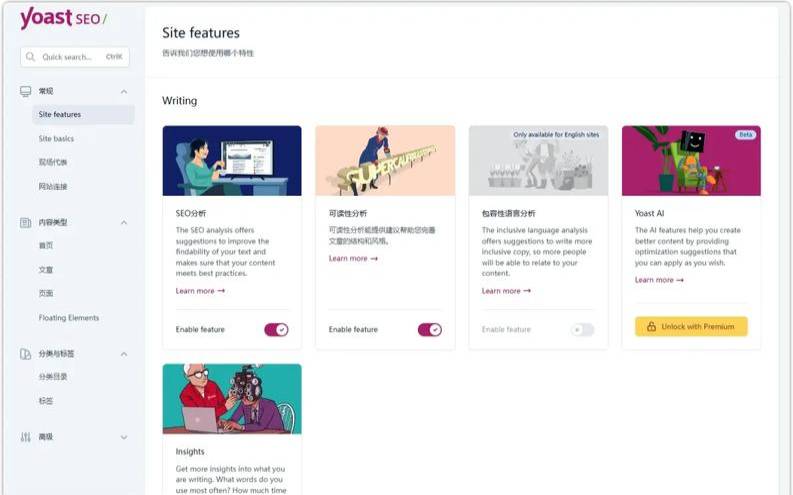Click the Writing section heading
The image size is (793, 495).
(180, 101)
